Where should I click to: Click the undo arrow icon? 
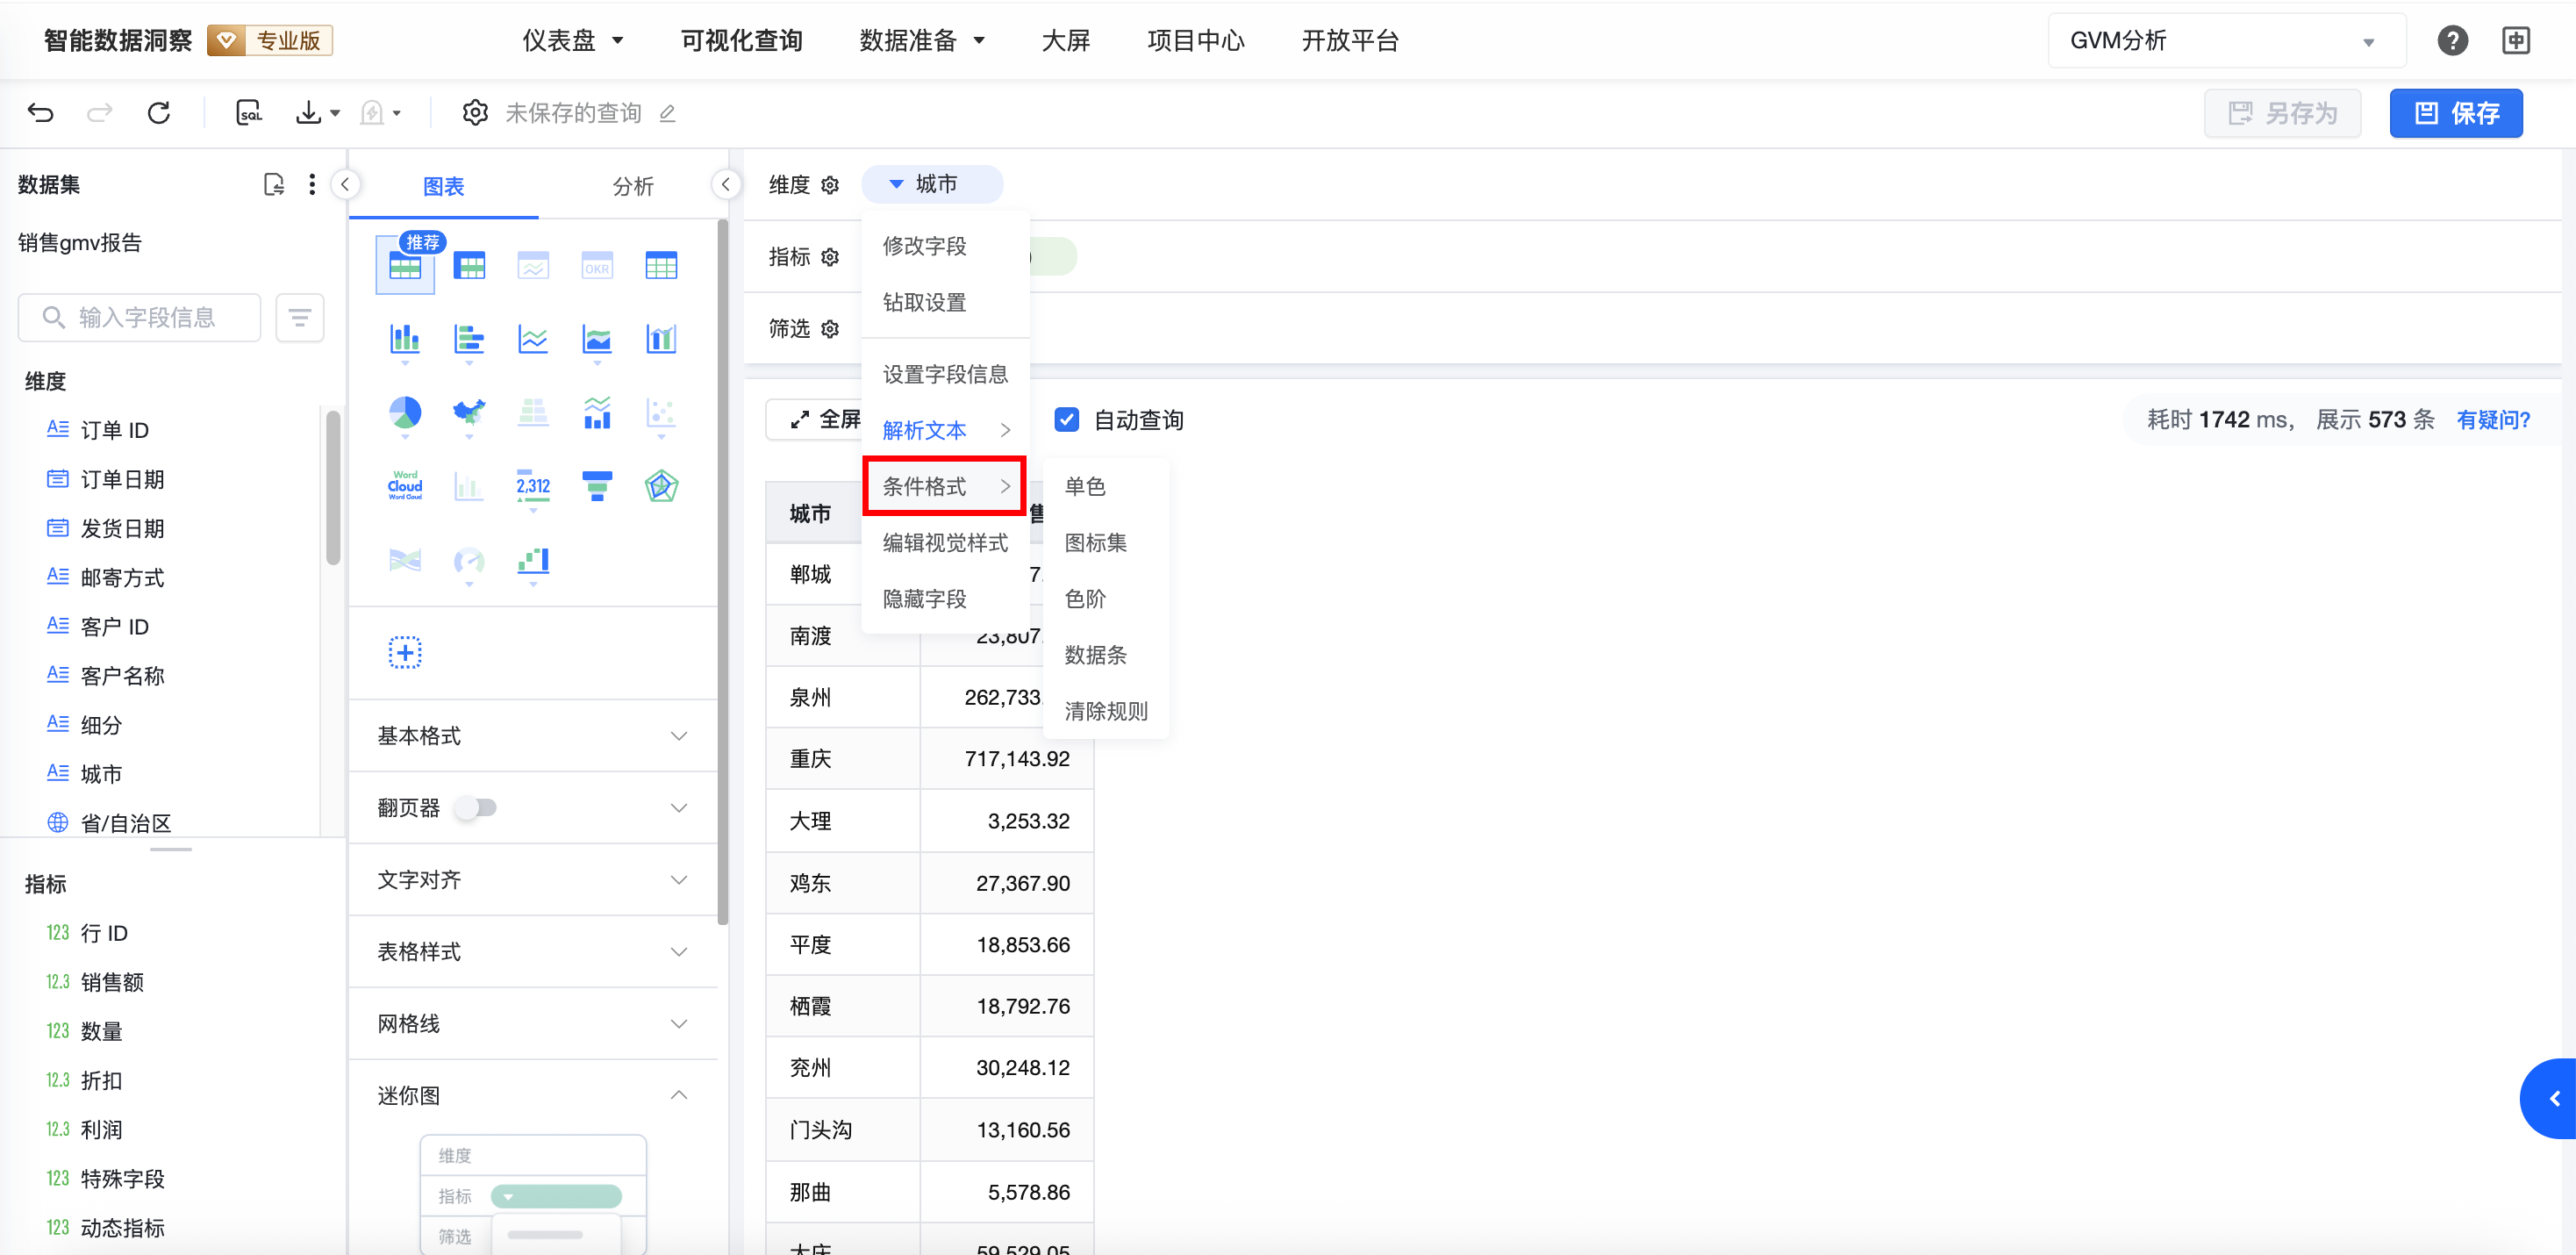pyautogui.click(x=41, y=113)
